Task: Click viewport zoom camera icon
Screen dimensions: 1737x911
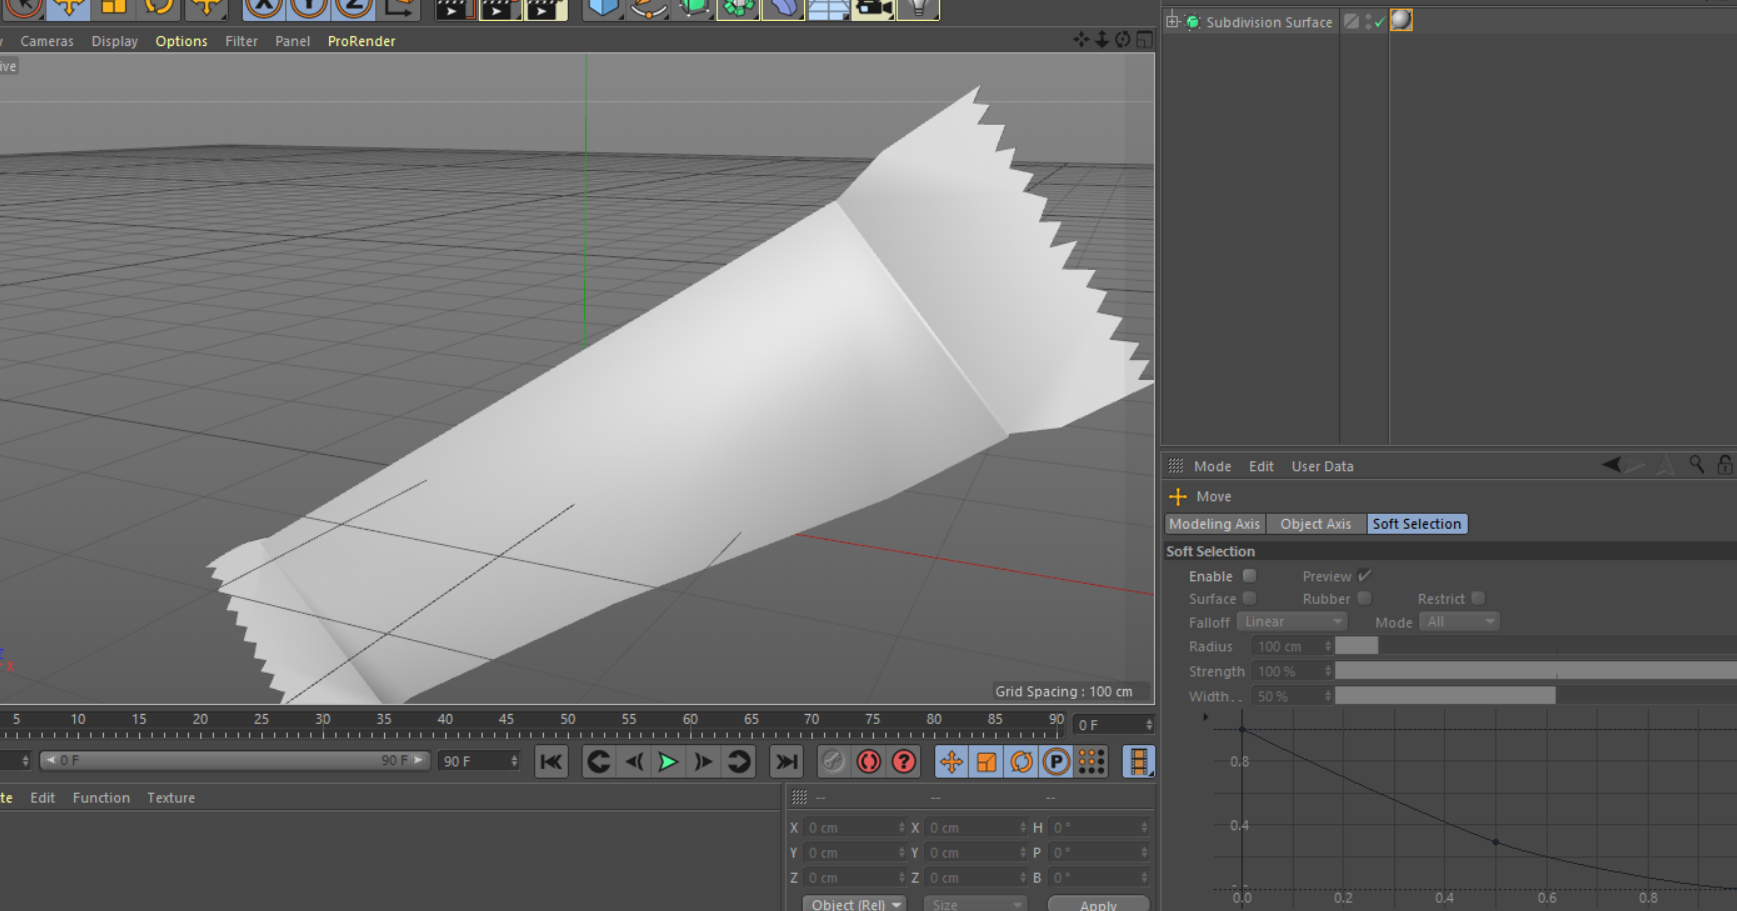Action: click(1102, 39)
